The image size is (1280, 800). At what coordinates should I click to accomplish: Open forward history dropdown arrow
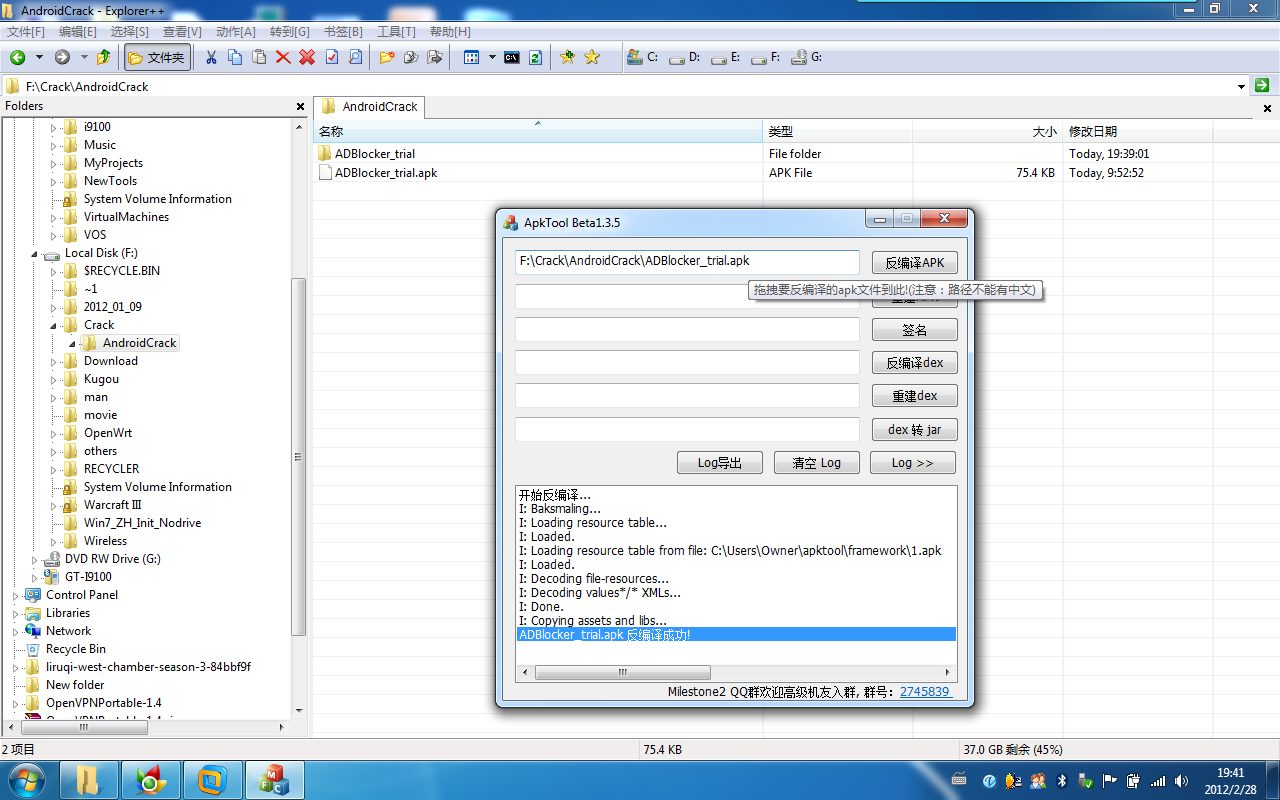click(84, 58)
